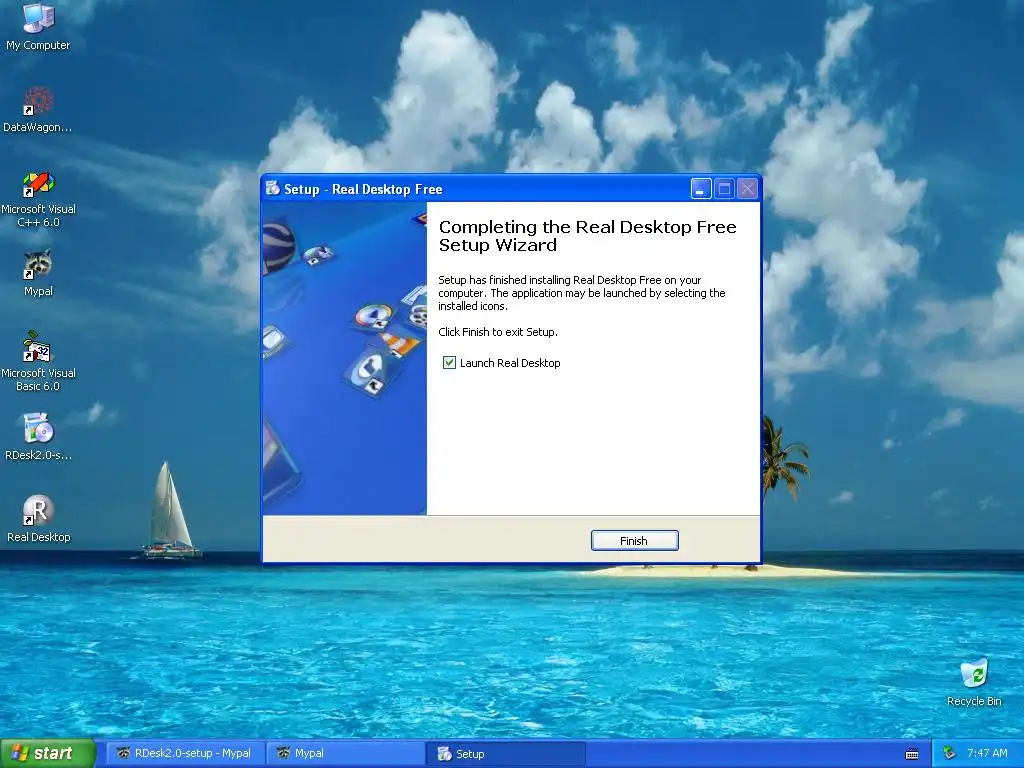This screenshot has width=1024, height=768.
Task: Click Finish to exit Setup
Action: [x=634, y=541]
